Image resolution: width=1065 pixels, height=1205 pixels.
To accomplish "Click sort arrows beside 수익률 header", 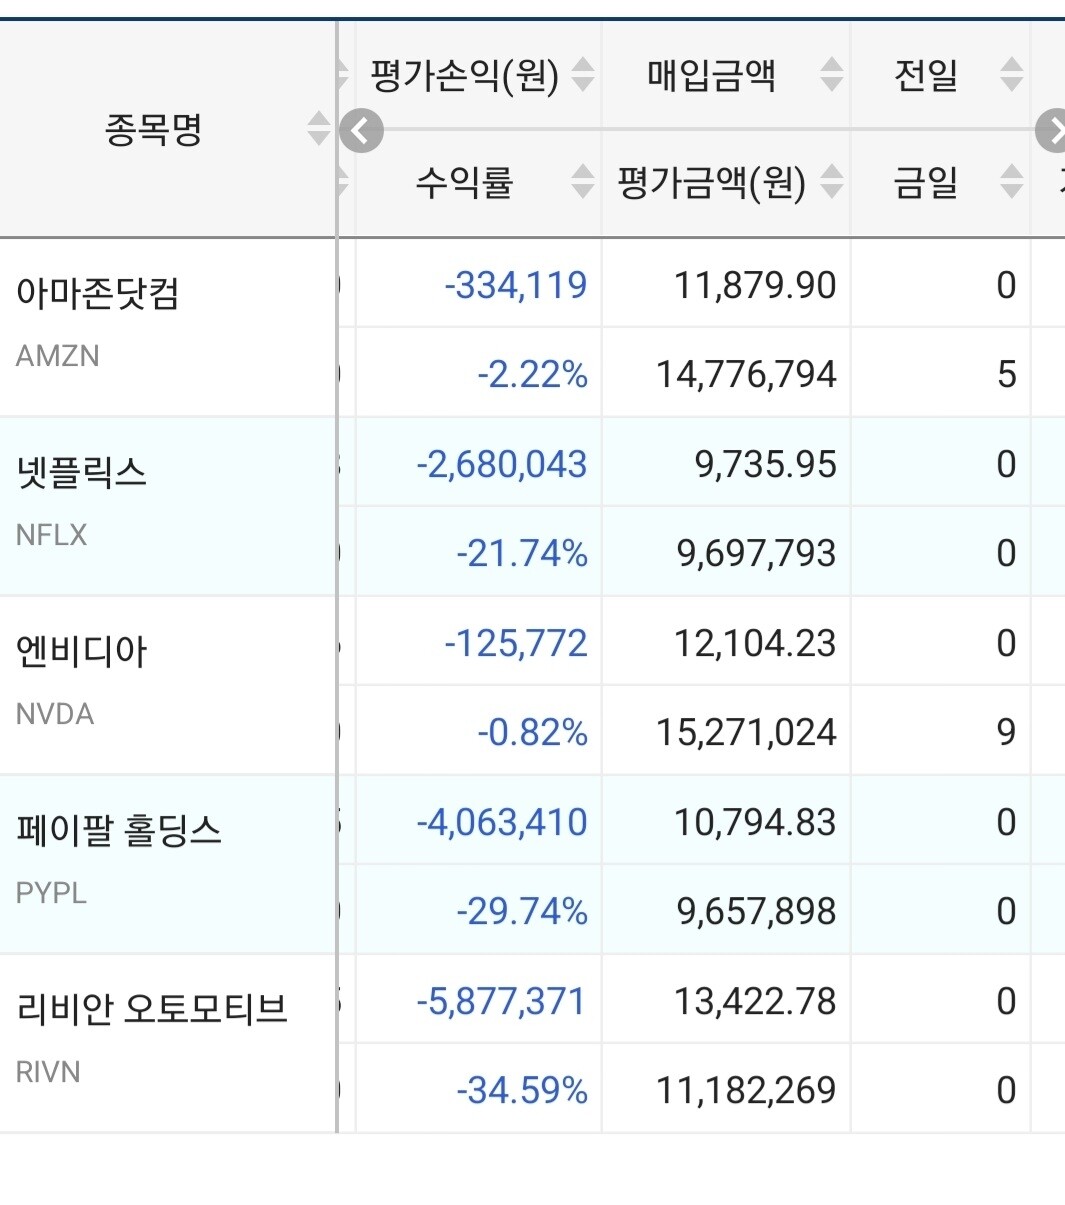I will pos(580,183).
